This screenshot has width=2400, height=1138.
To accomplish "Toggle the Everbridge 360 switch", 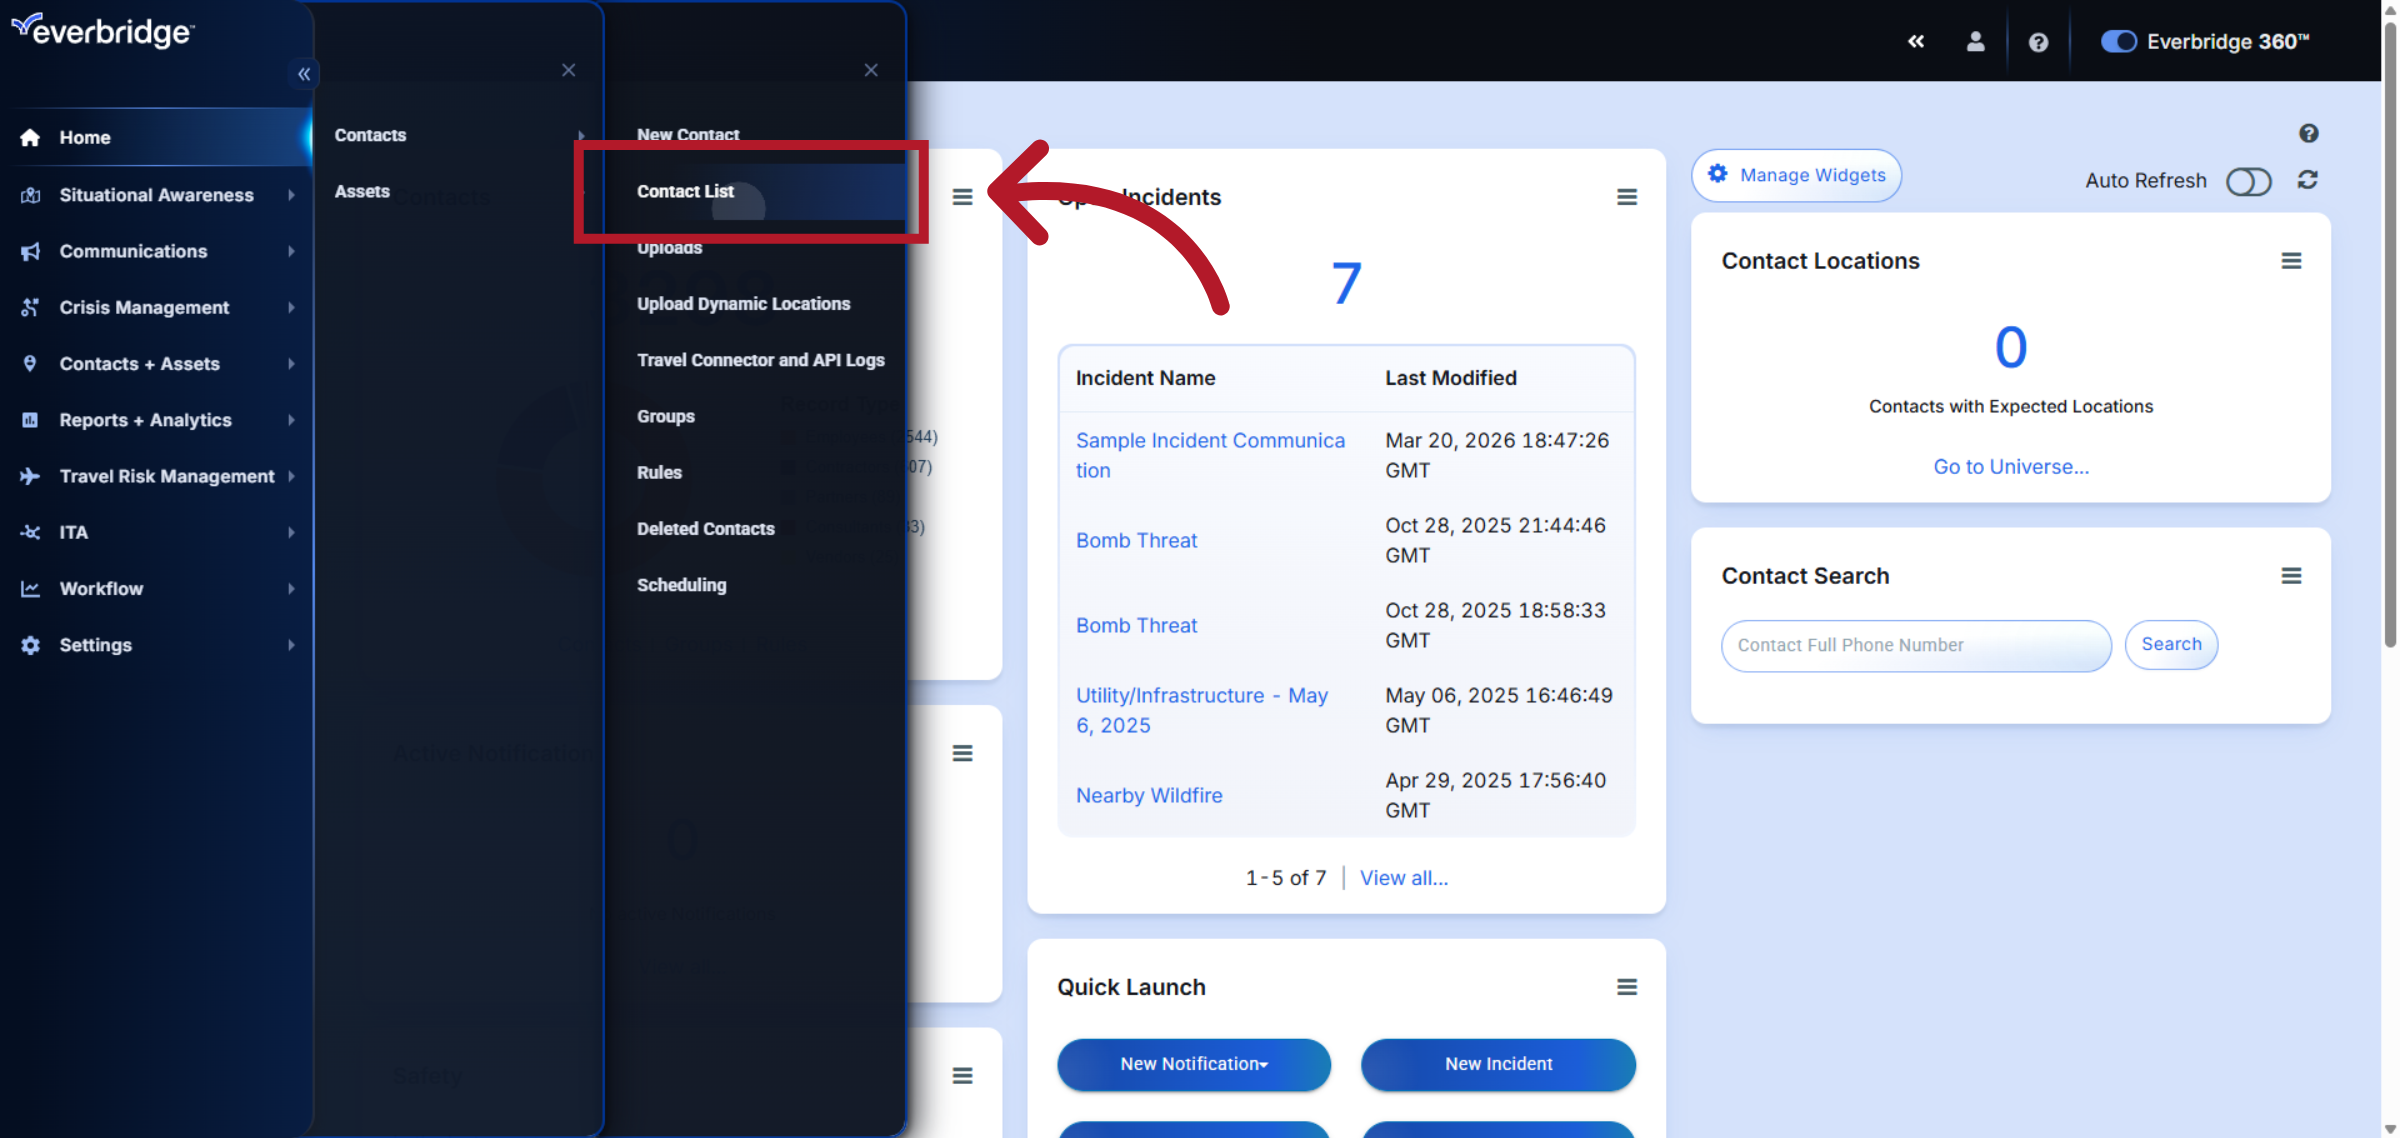I will tap(2119, 41).
